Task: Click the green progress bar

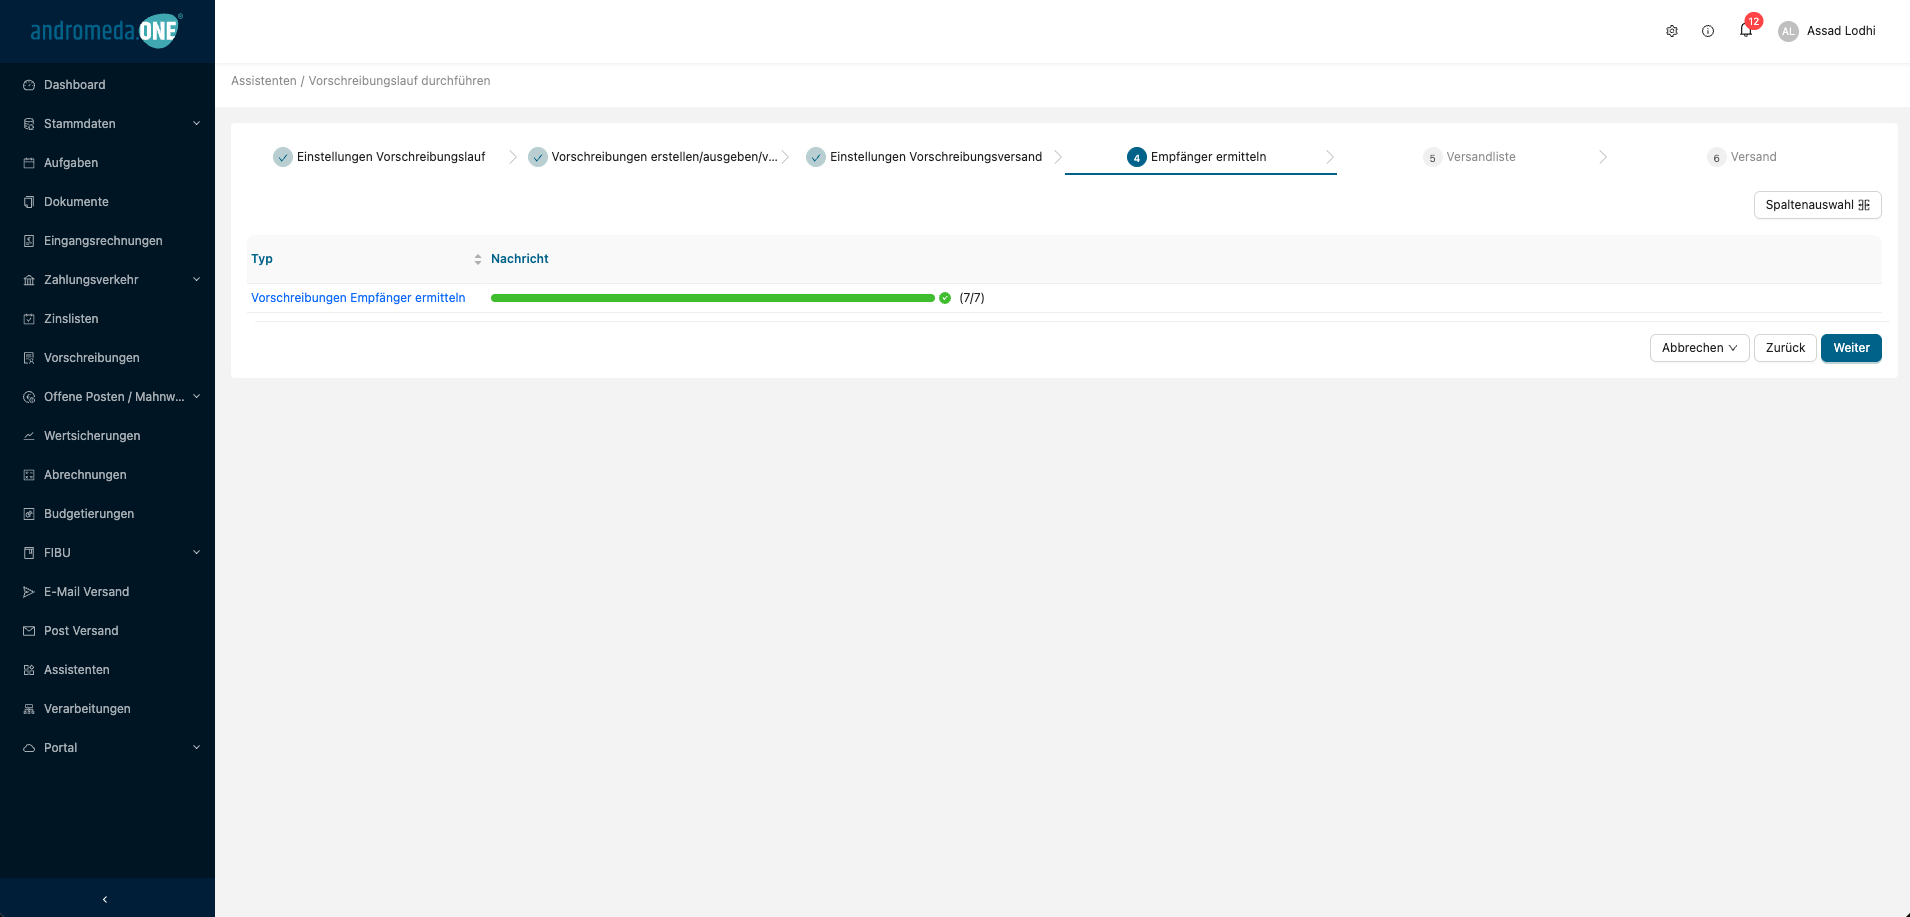Action: pyautogui.click(x=712, y=298)
